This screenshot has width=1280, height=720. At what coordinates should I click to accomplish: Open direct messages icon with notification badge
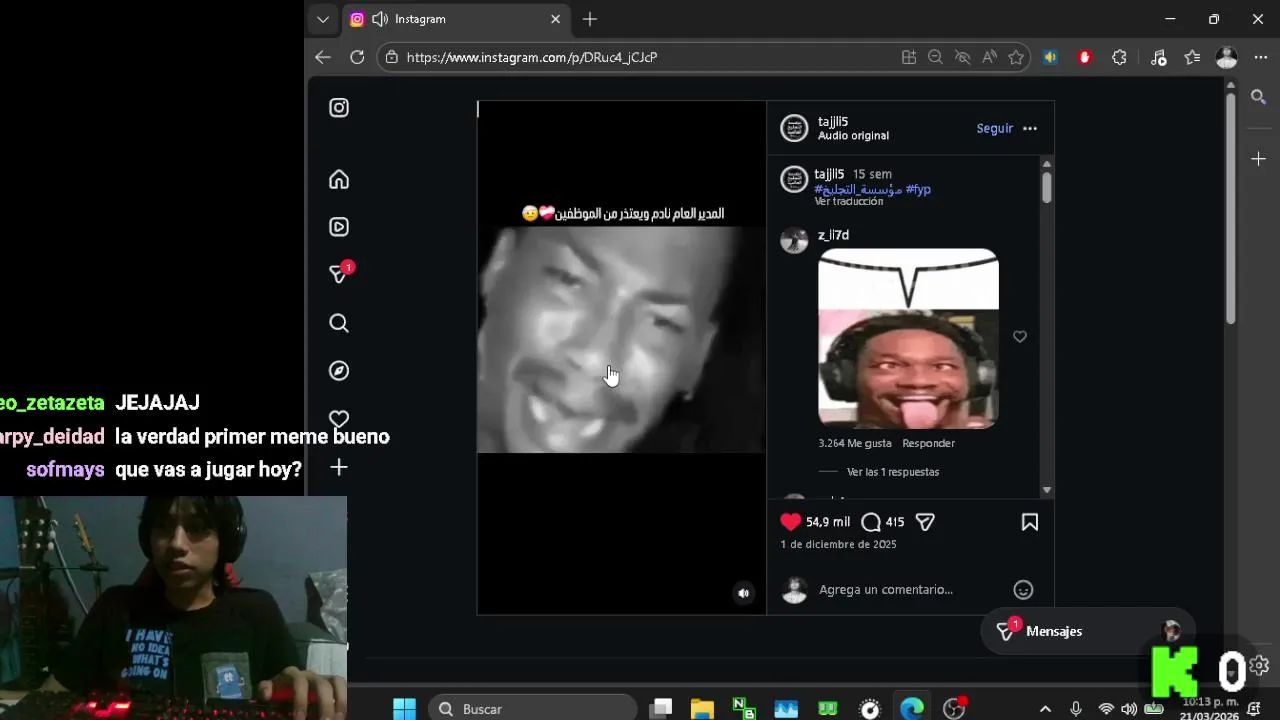[x=341, y=272]
